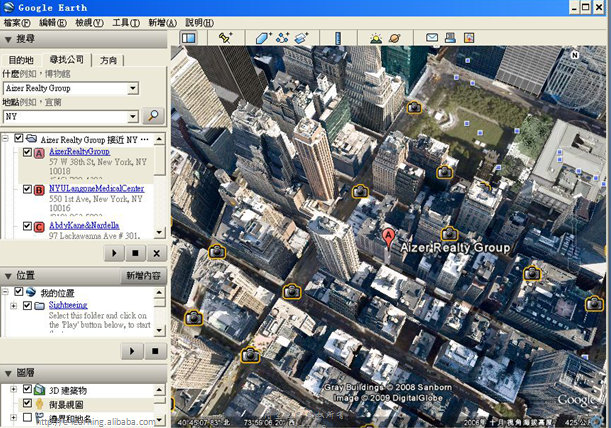Image resolution: width=611 pixels, height=428 pixels.
Task: Click the Sightseeing folder icon
Action: pyautogui.click(x=39, y=306)
